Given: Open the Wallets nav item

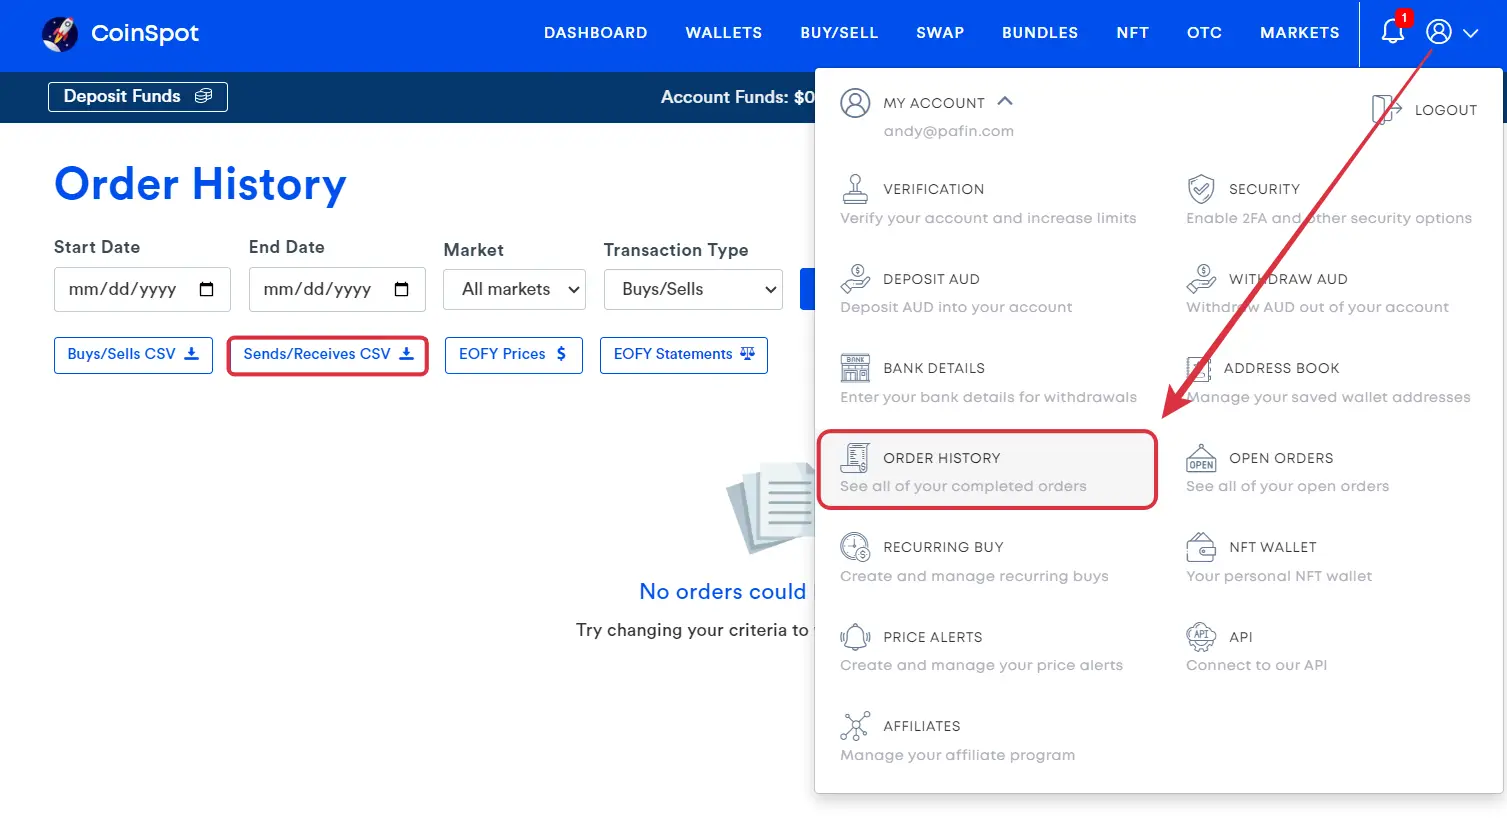Looking at the screenshot, I should (x=724, y=33).
